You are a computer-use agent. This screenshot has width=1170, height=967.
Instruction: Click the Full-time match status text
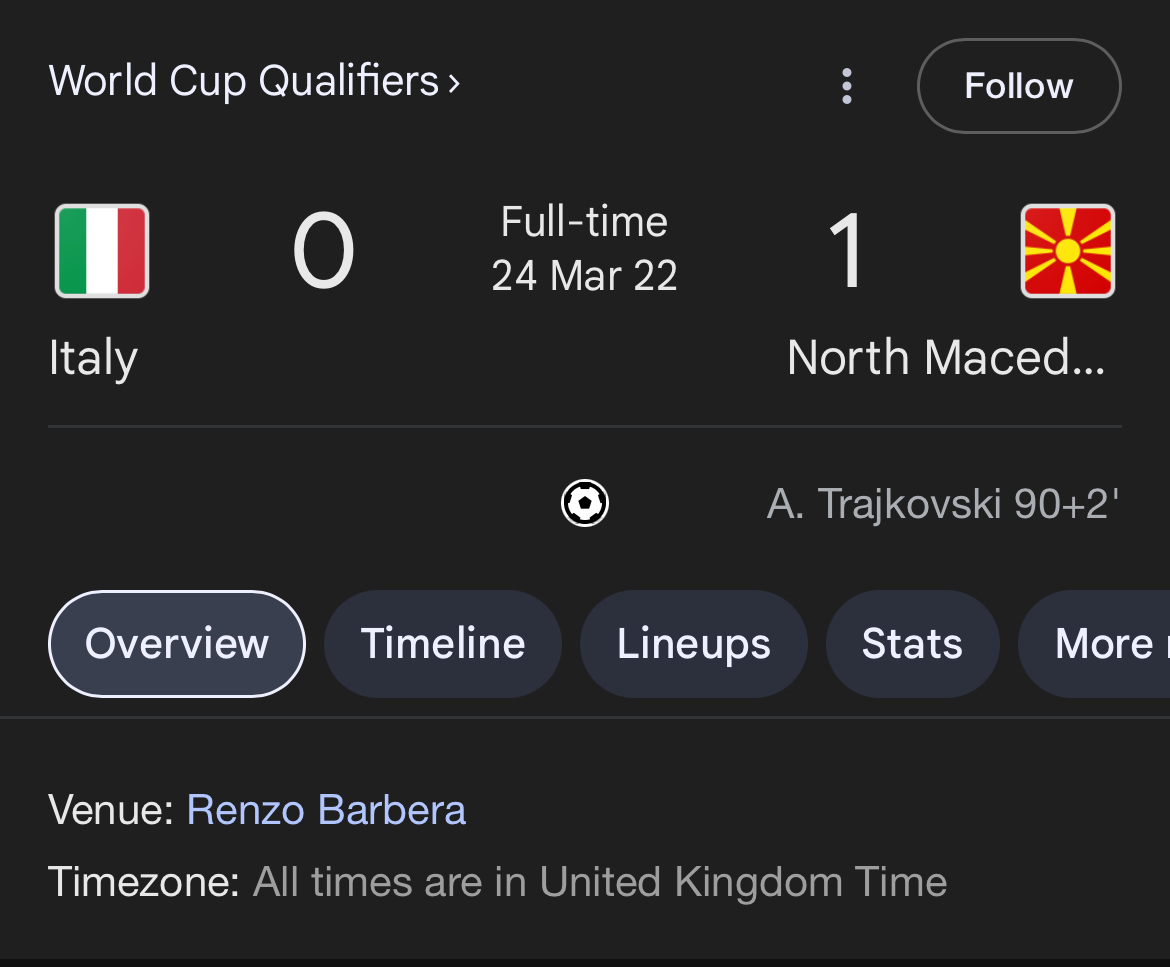point(584,222)
